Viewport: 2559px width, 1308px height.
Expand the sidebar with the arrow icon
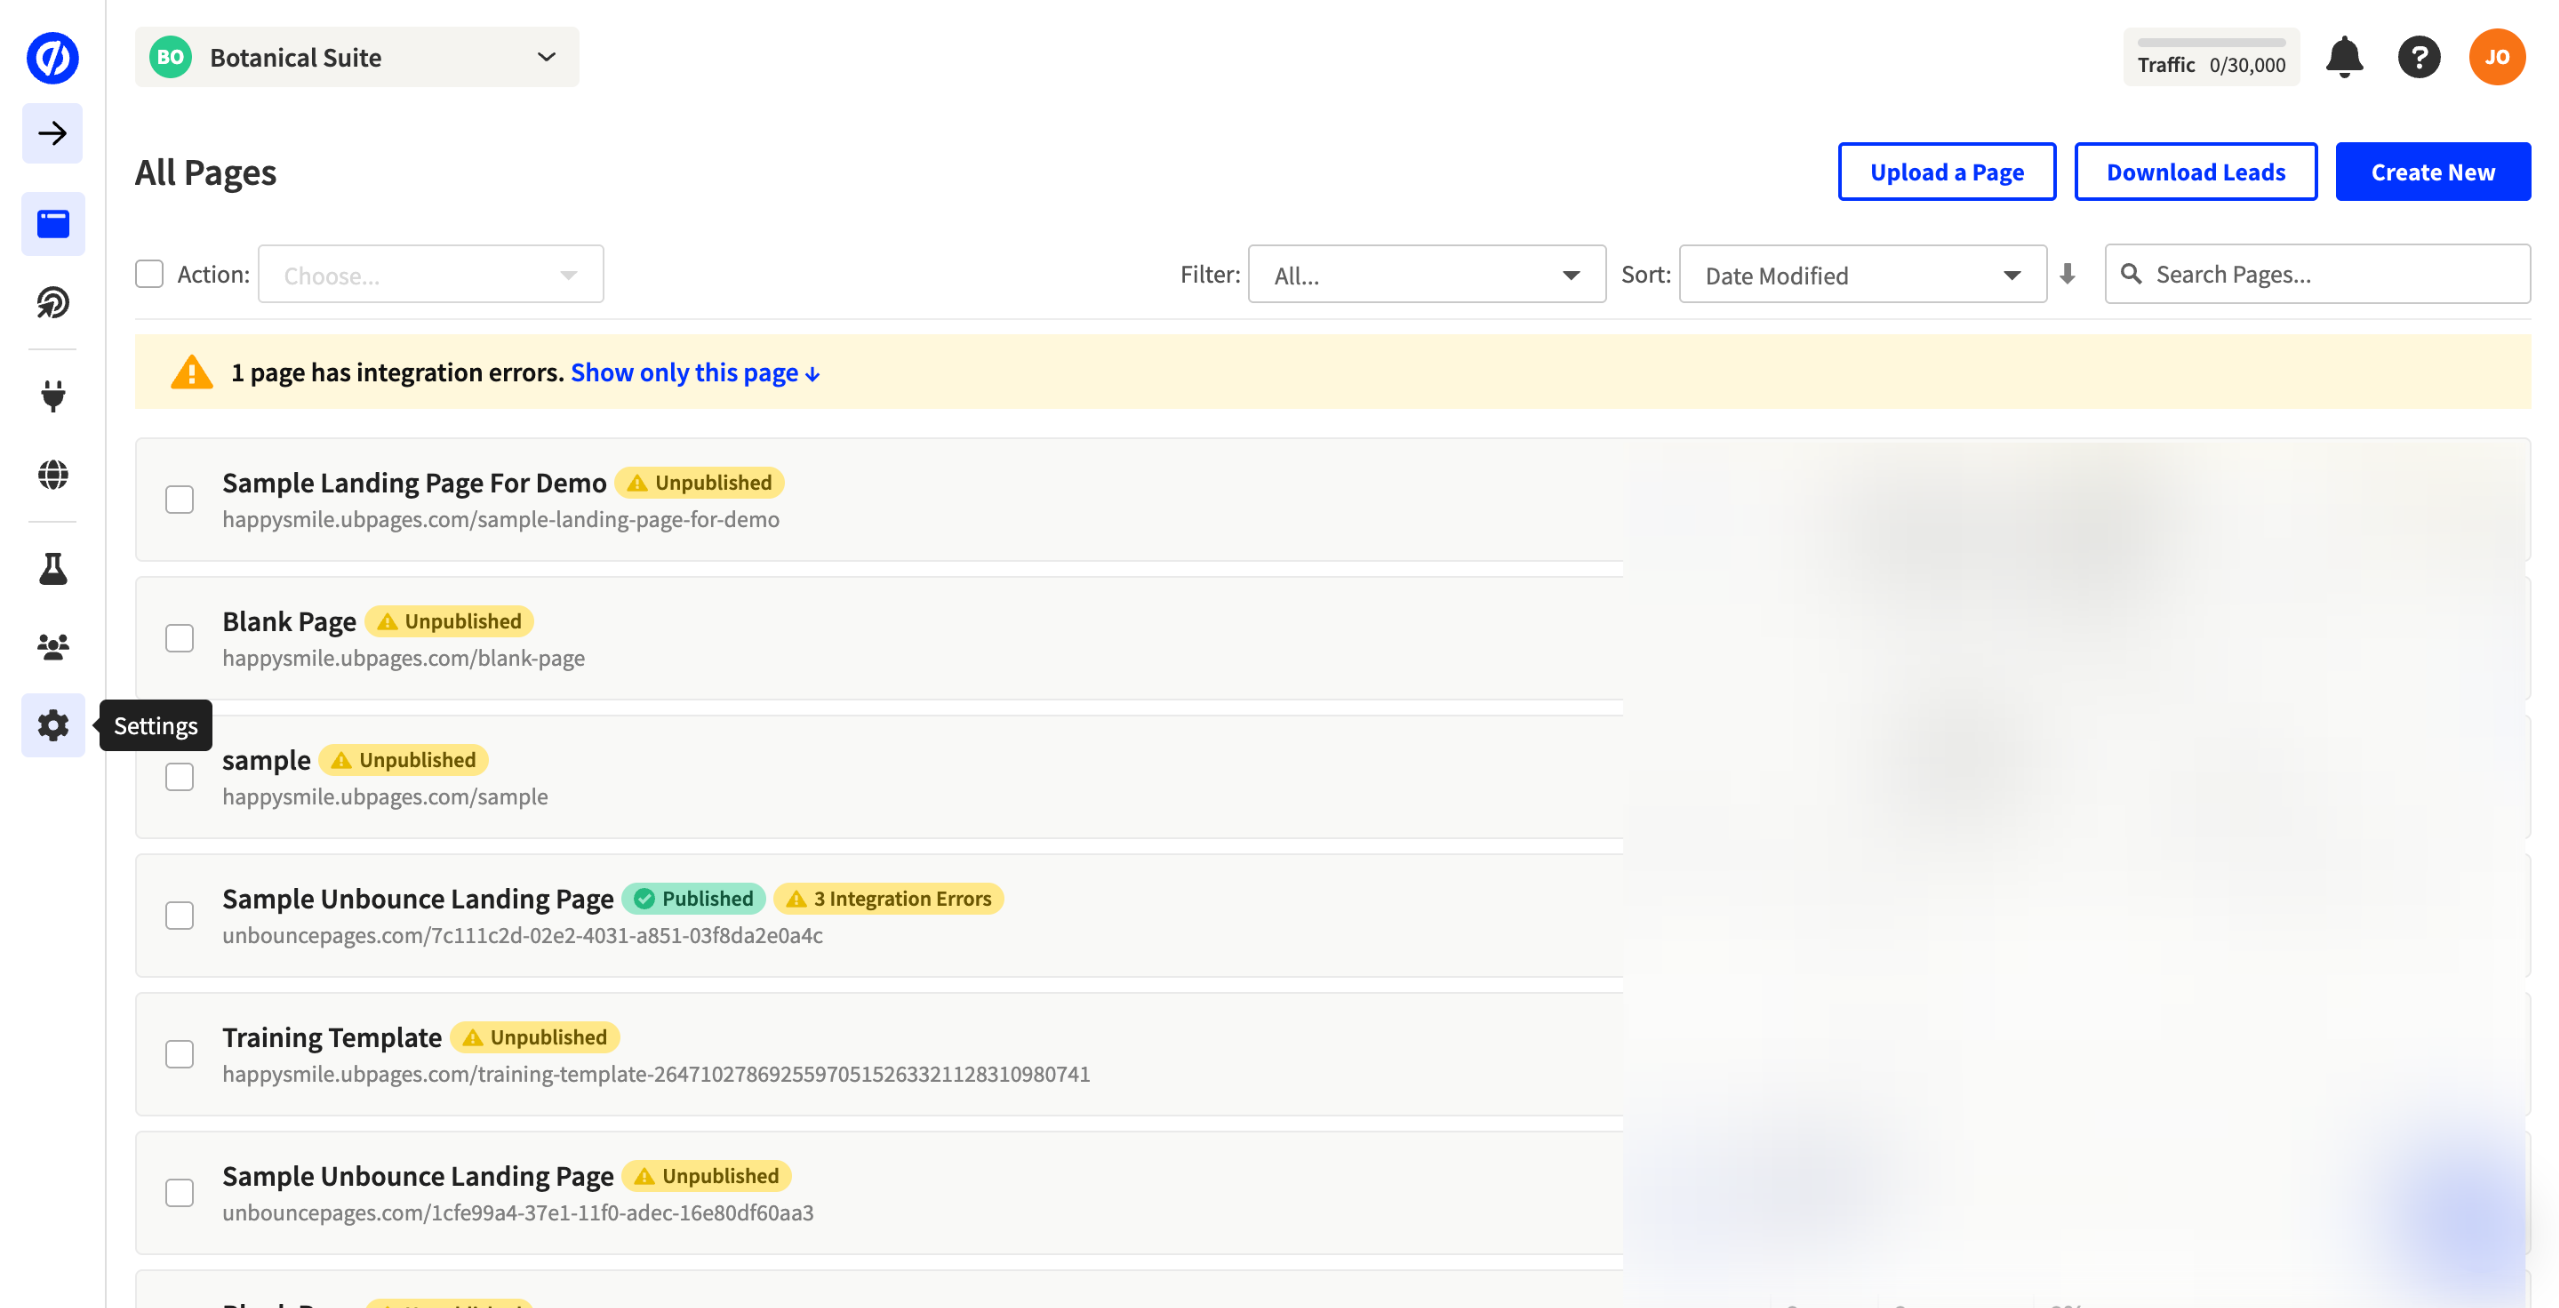(x=52, y=133)
